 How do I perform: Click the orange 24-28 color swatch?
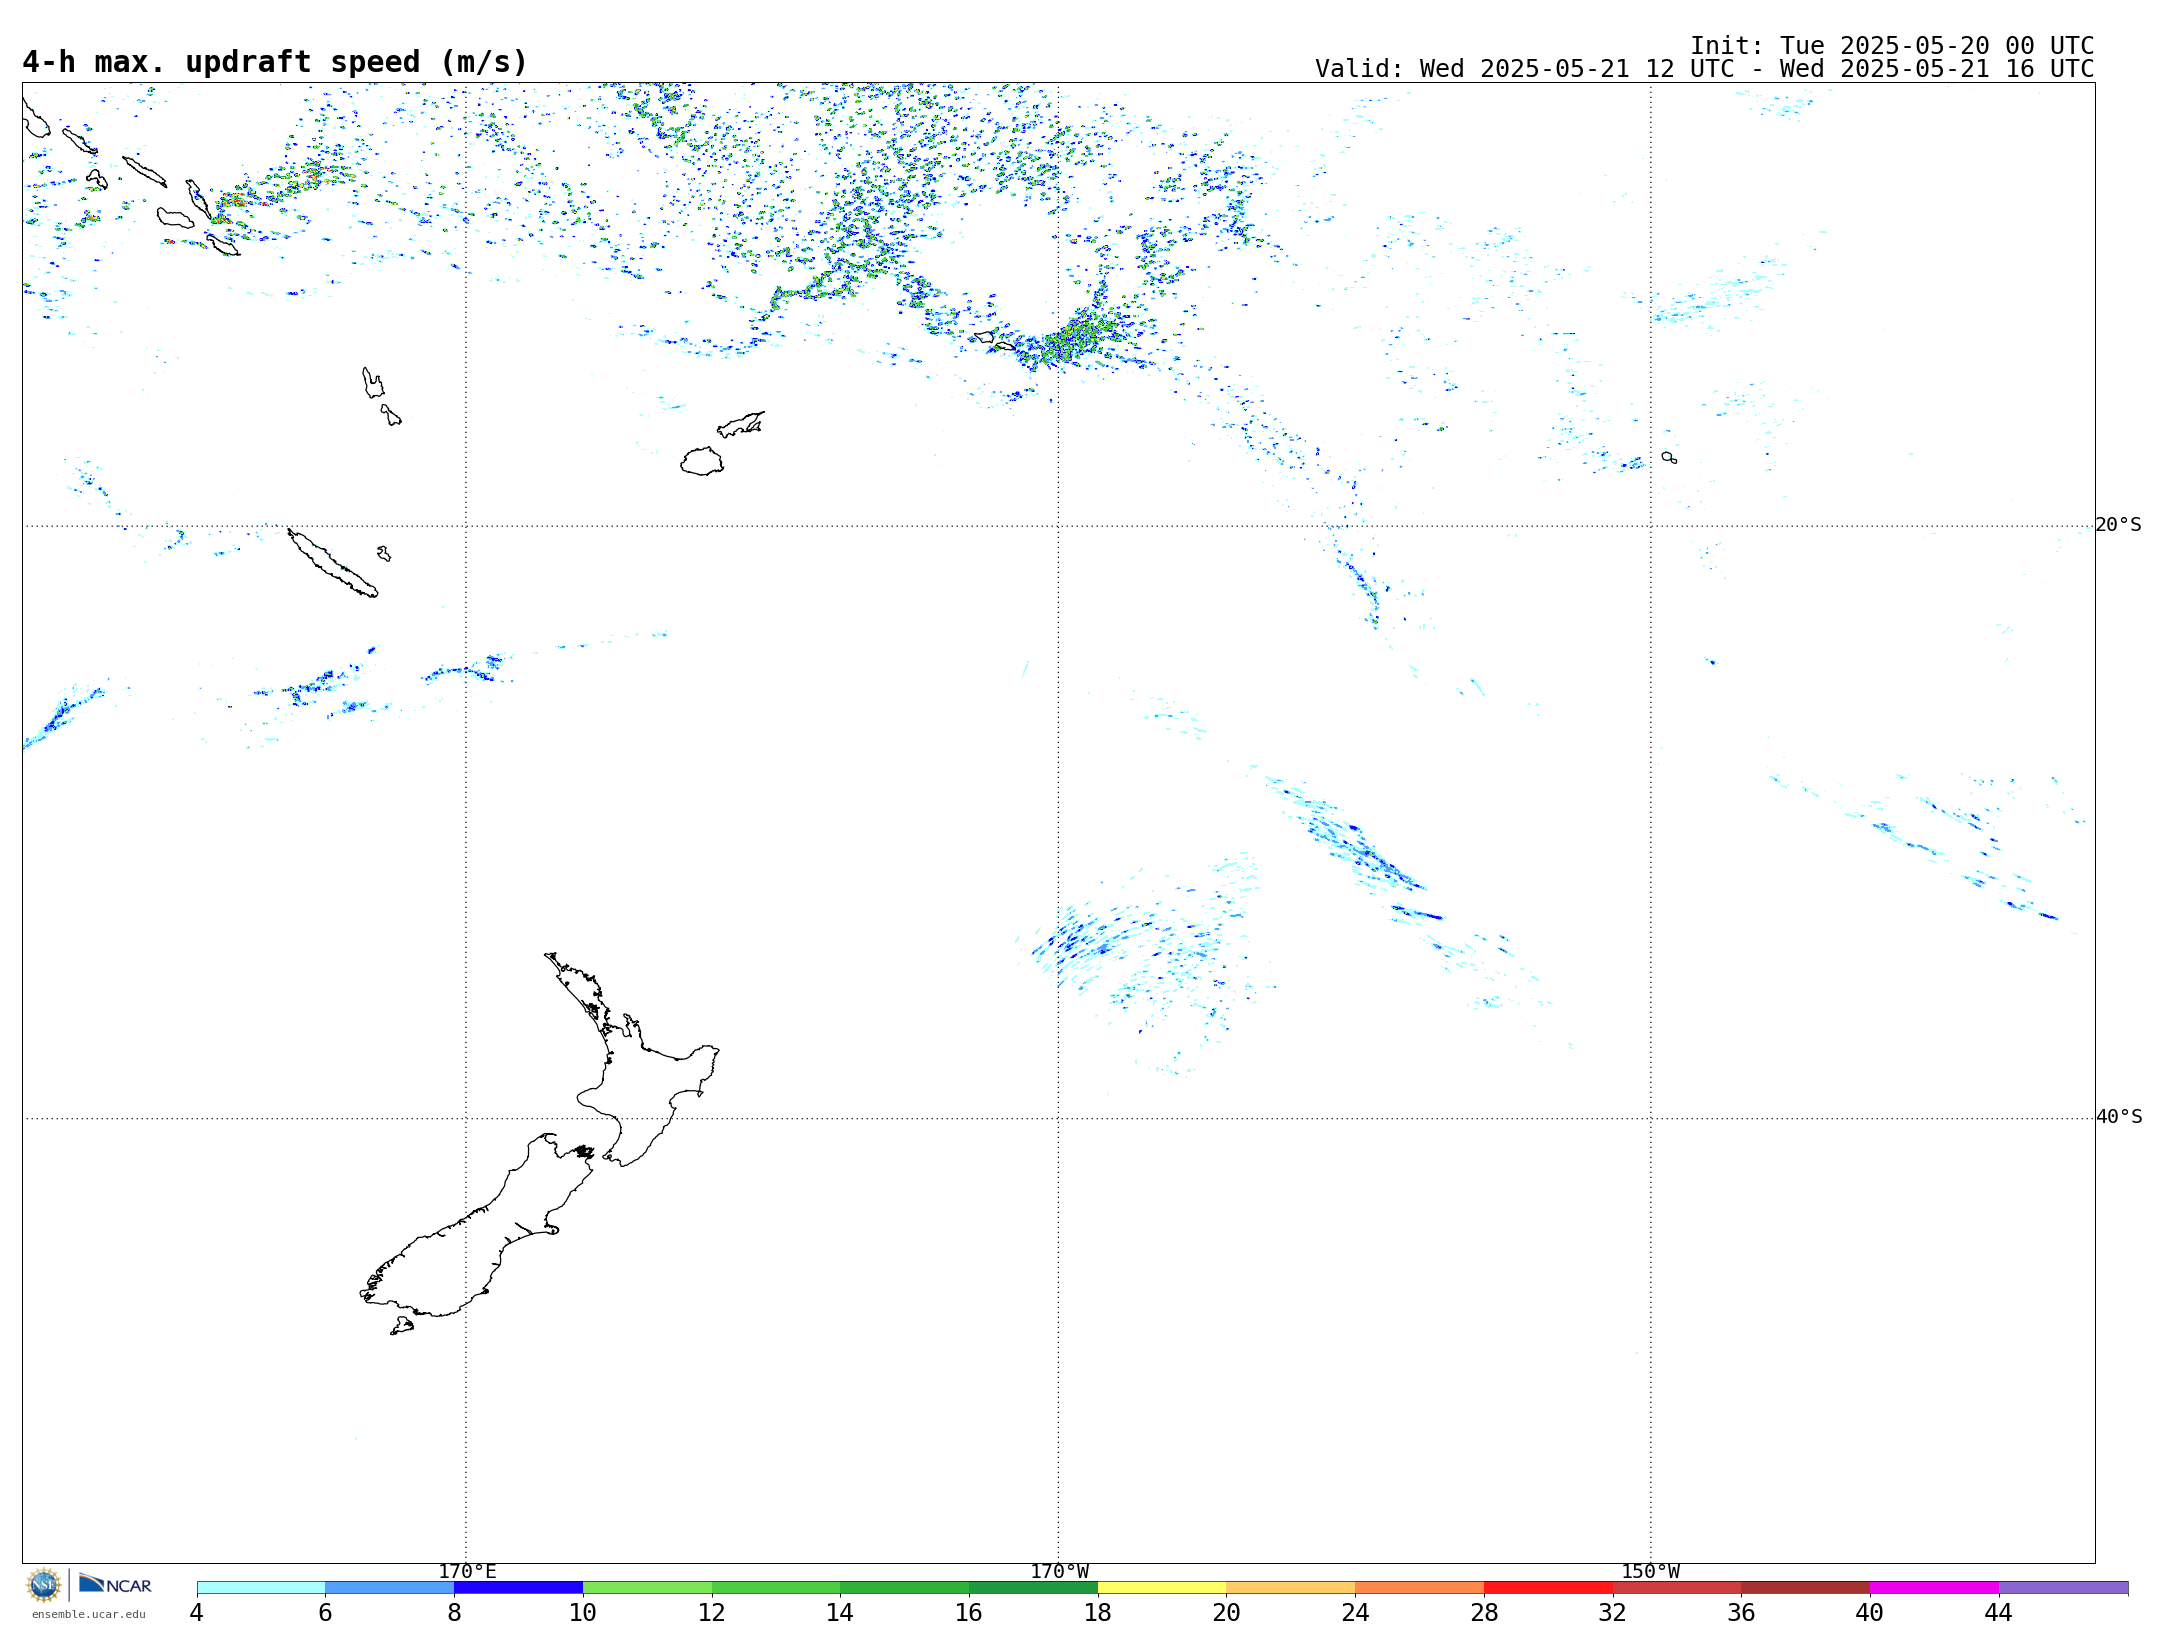(1420, 1588)
